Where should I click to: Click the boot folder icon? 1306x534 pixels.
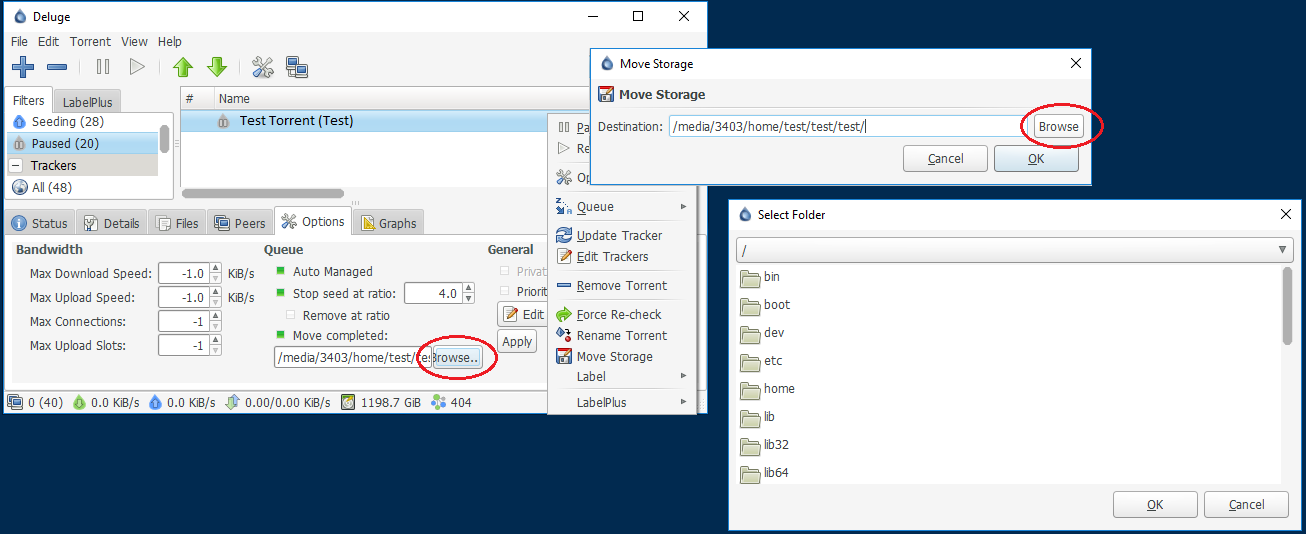pyautogui.click(x=750, y=306)
